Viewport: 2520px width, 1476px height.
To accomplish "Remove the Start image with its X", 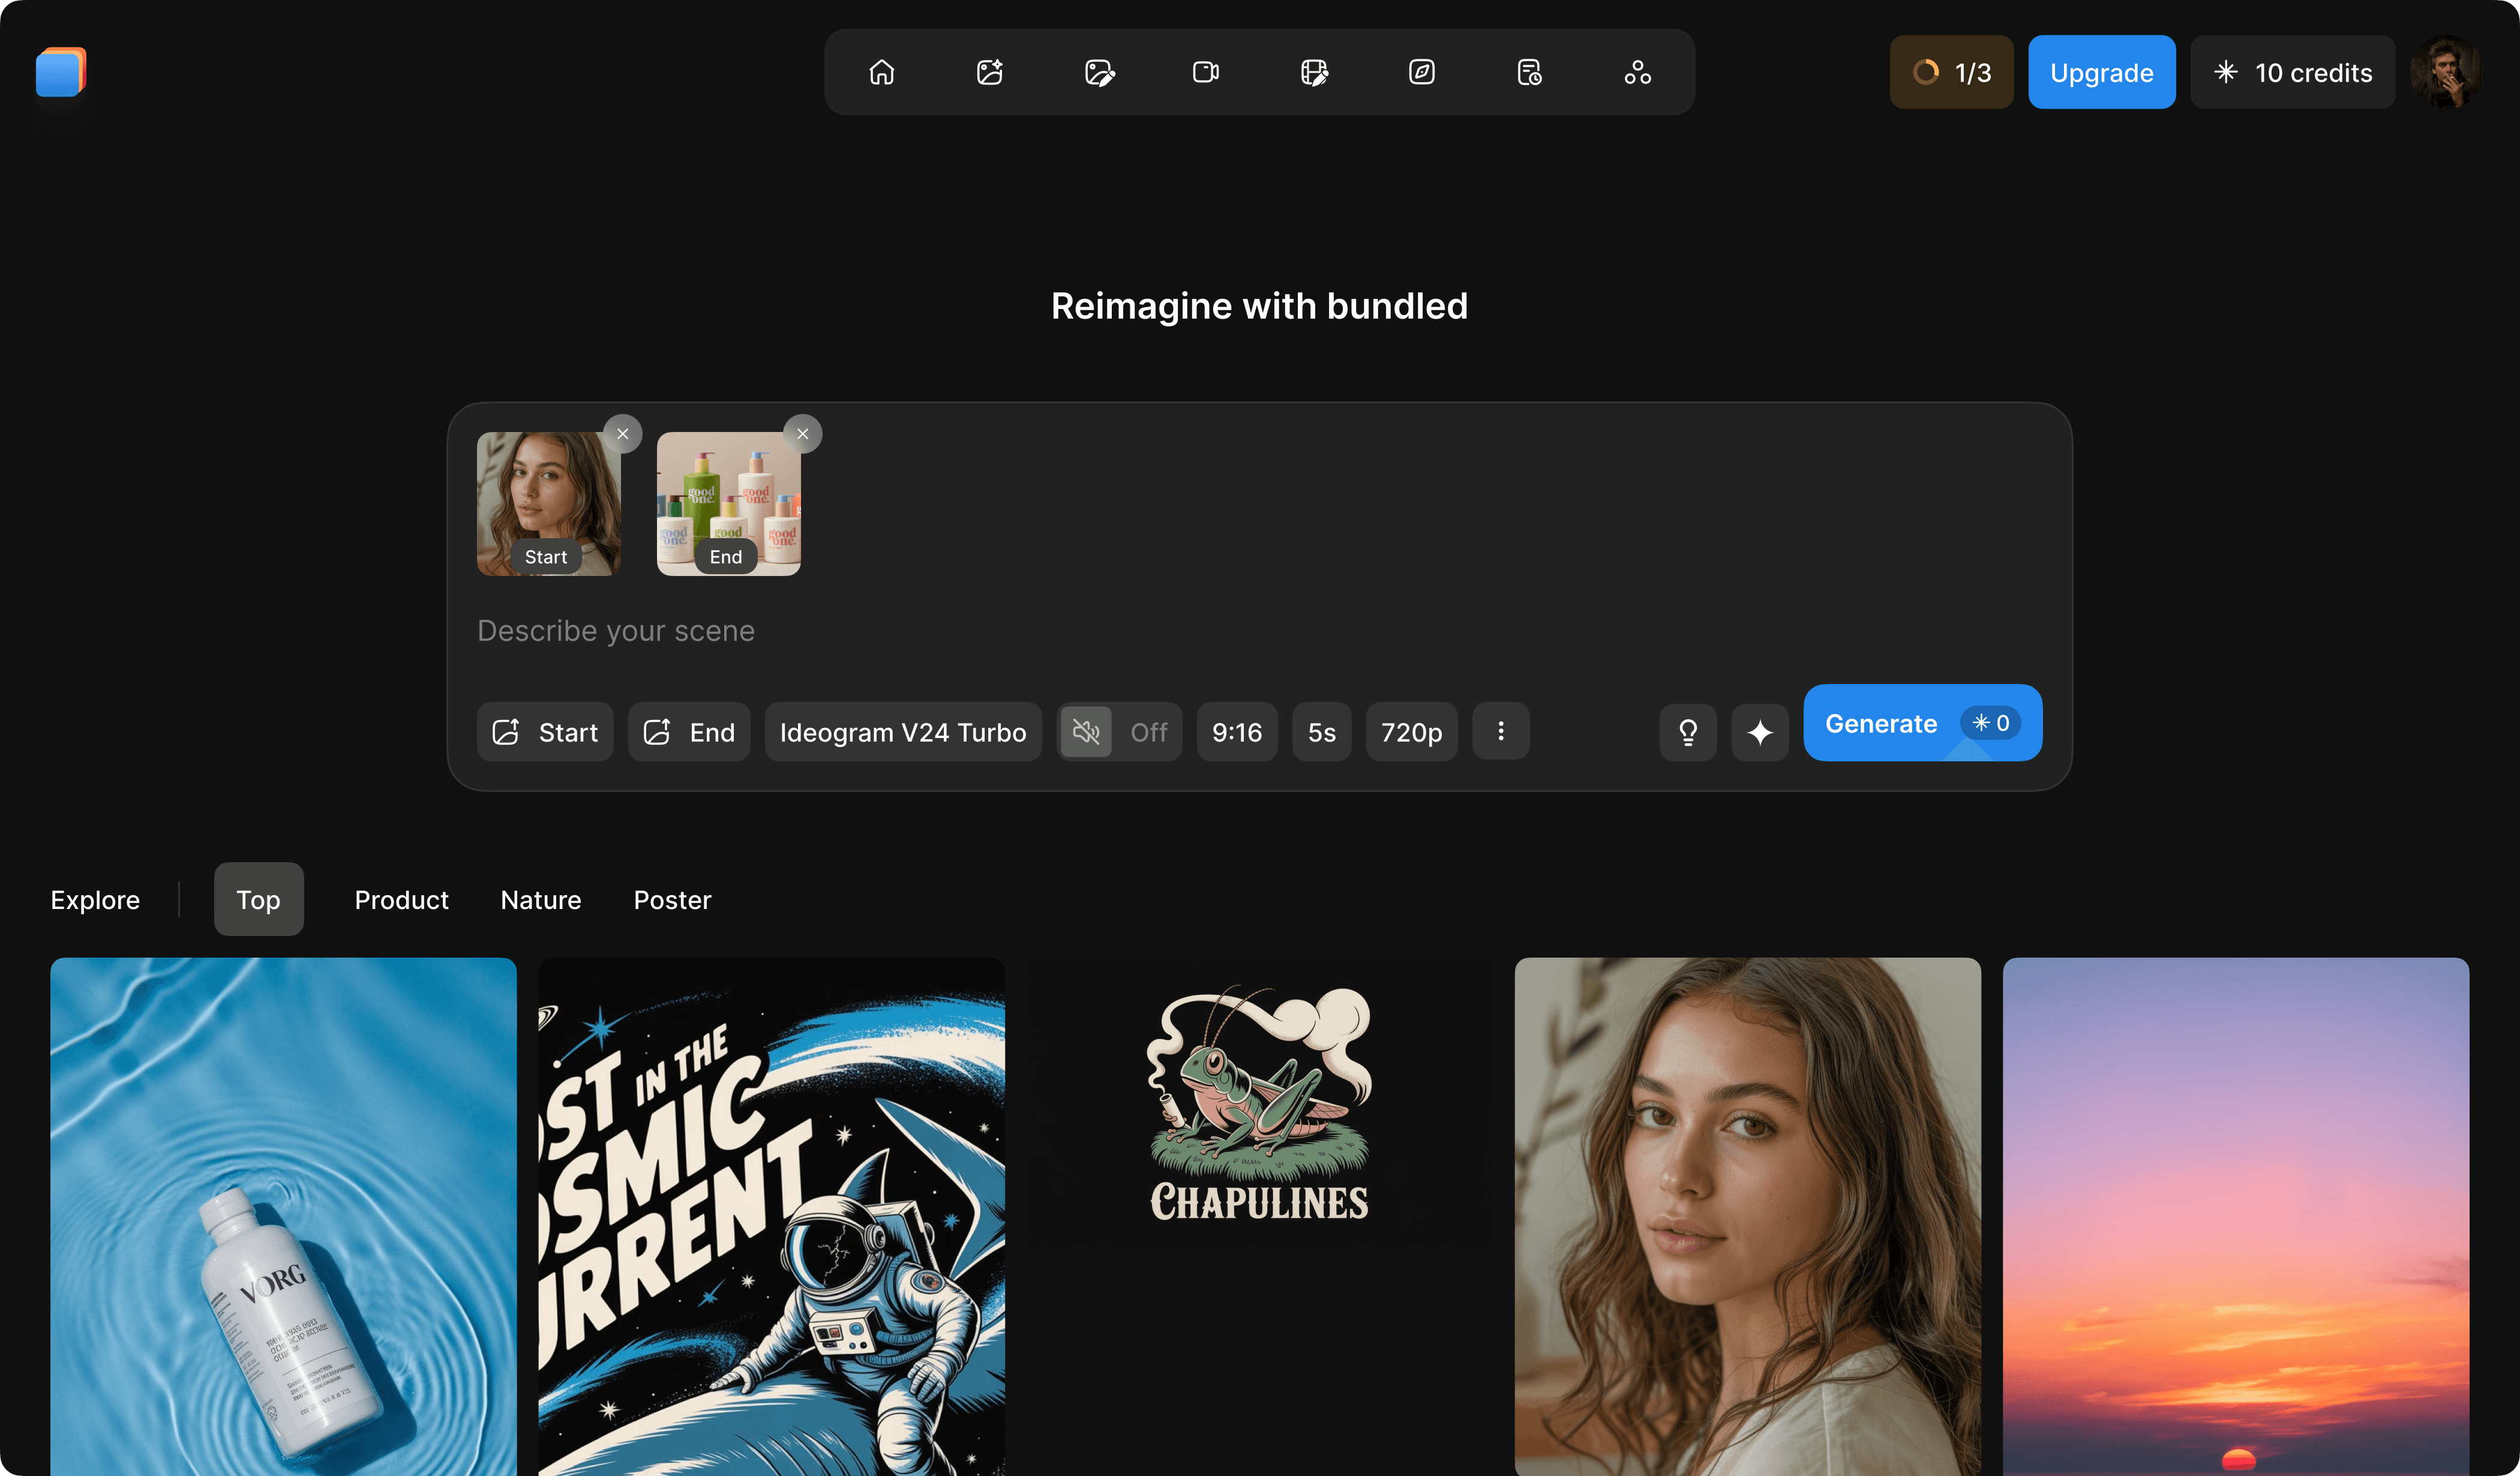I will click(622, 434).
